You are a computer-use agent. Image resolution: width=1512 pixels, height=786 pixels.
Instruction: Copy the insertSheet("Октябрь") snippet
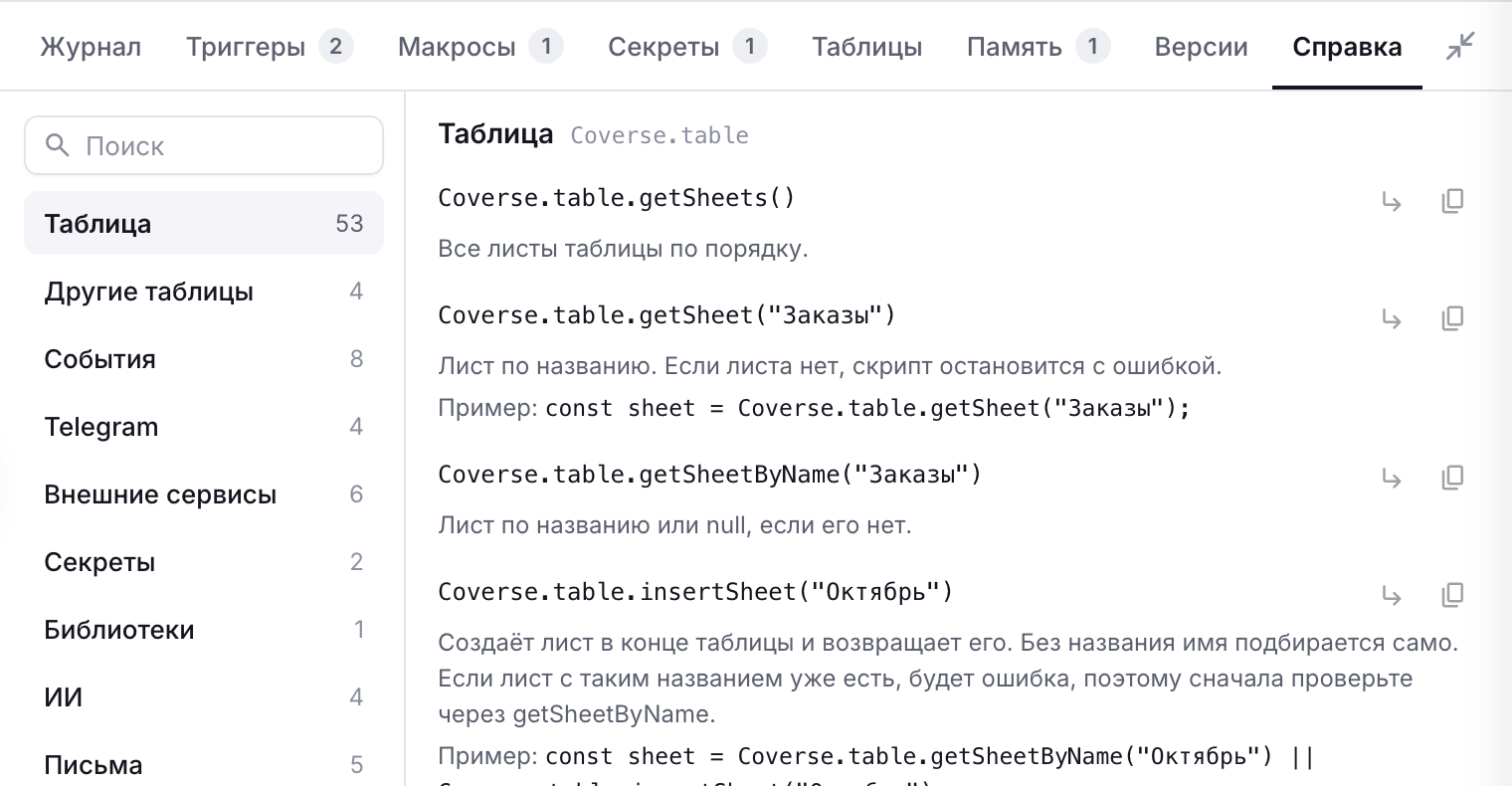(1452, 595)
